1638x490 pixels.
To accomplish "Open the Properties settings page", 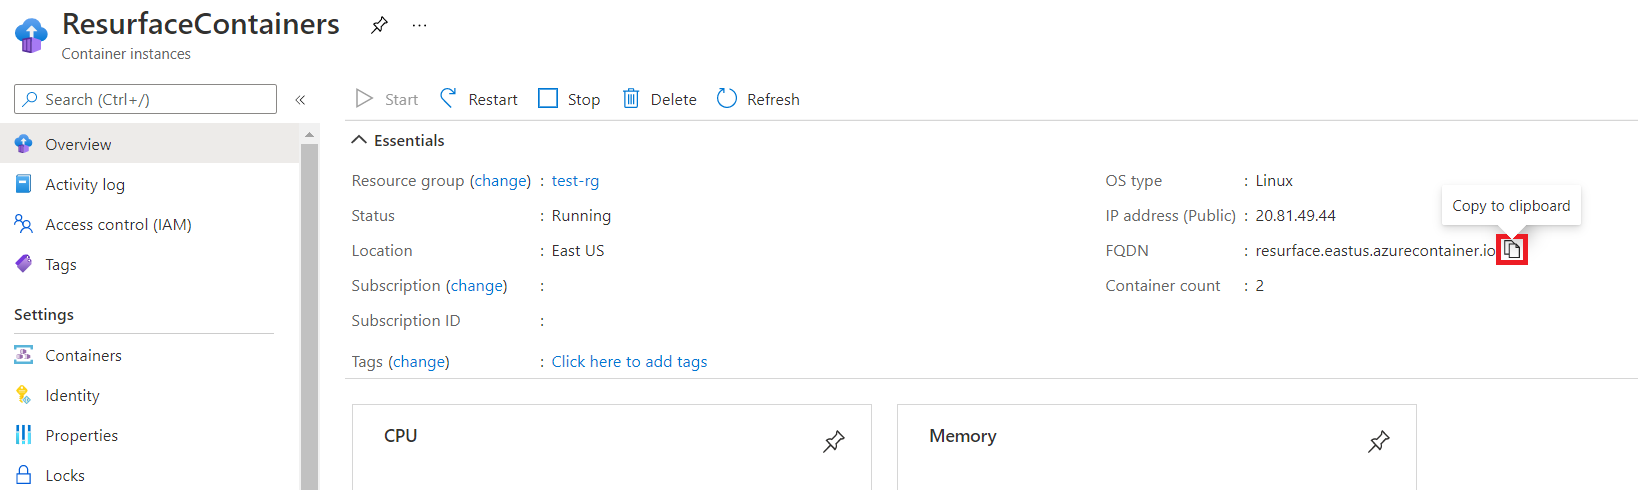I will tap(150, 435).
